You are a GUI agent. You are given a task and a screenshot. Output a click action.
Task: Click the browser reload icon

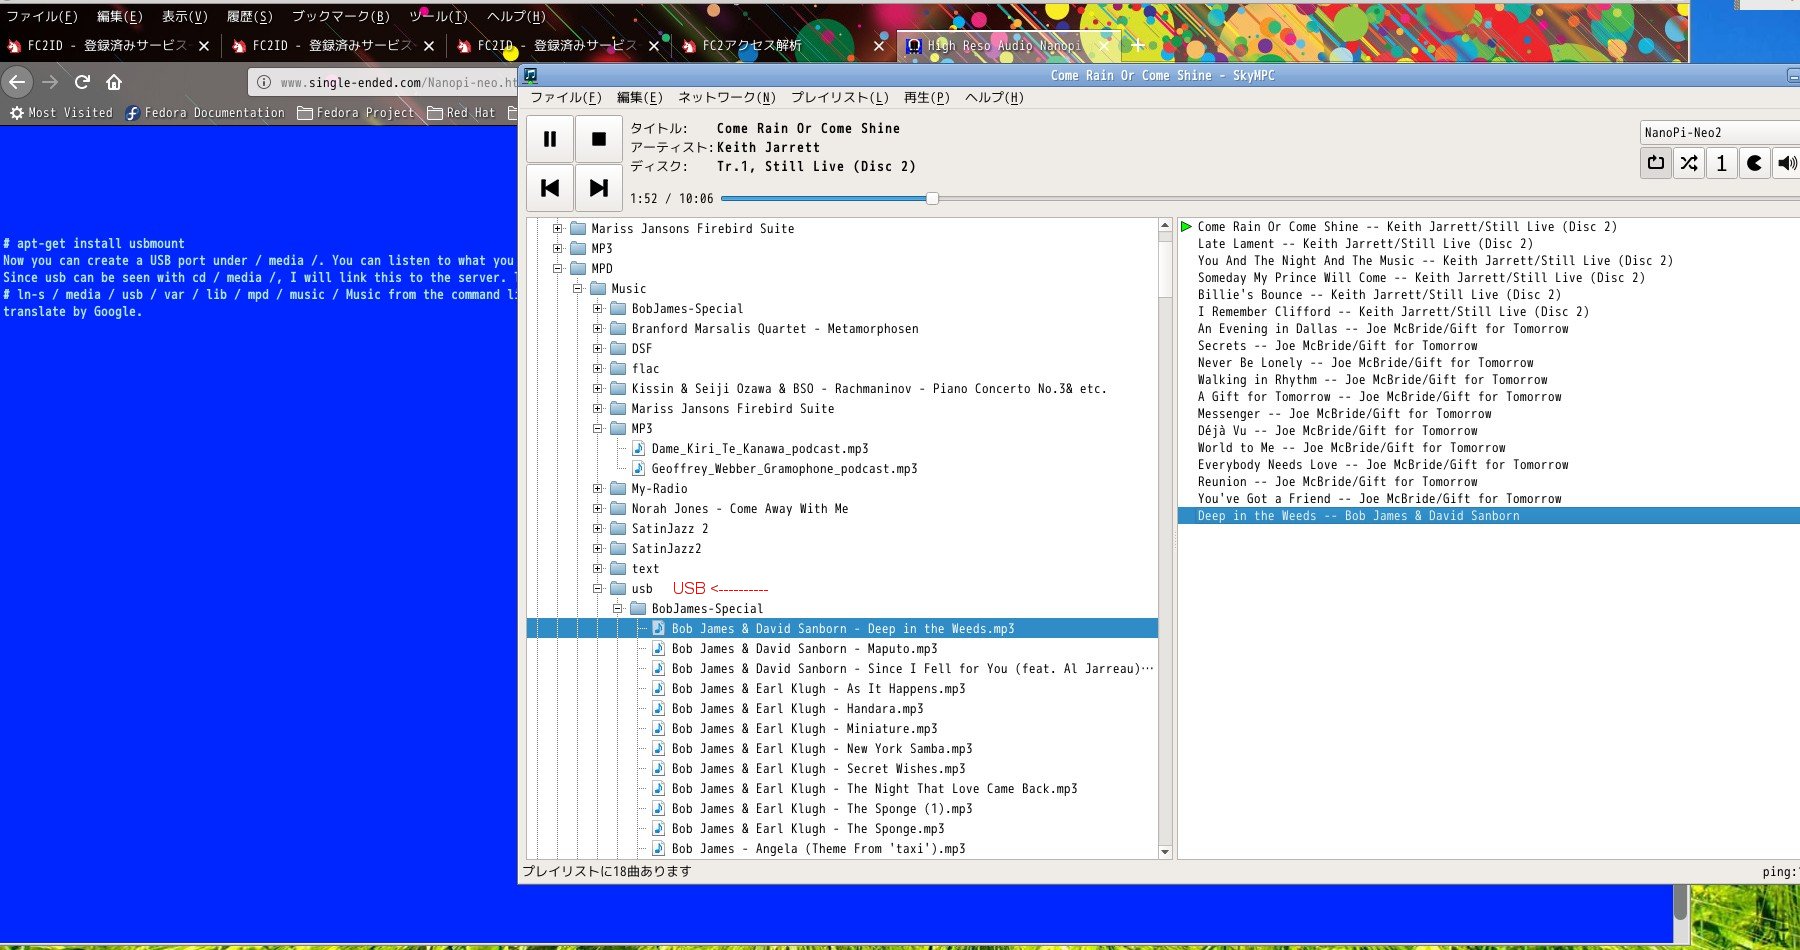pos(82,82)
